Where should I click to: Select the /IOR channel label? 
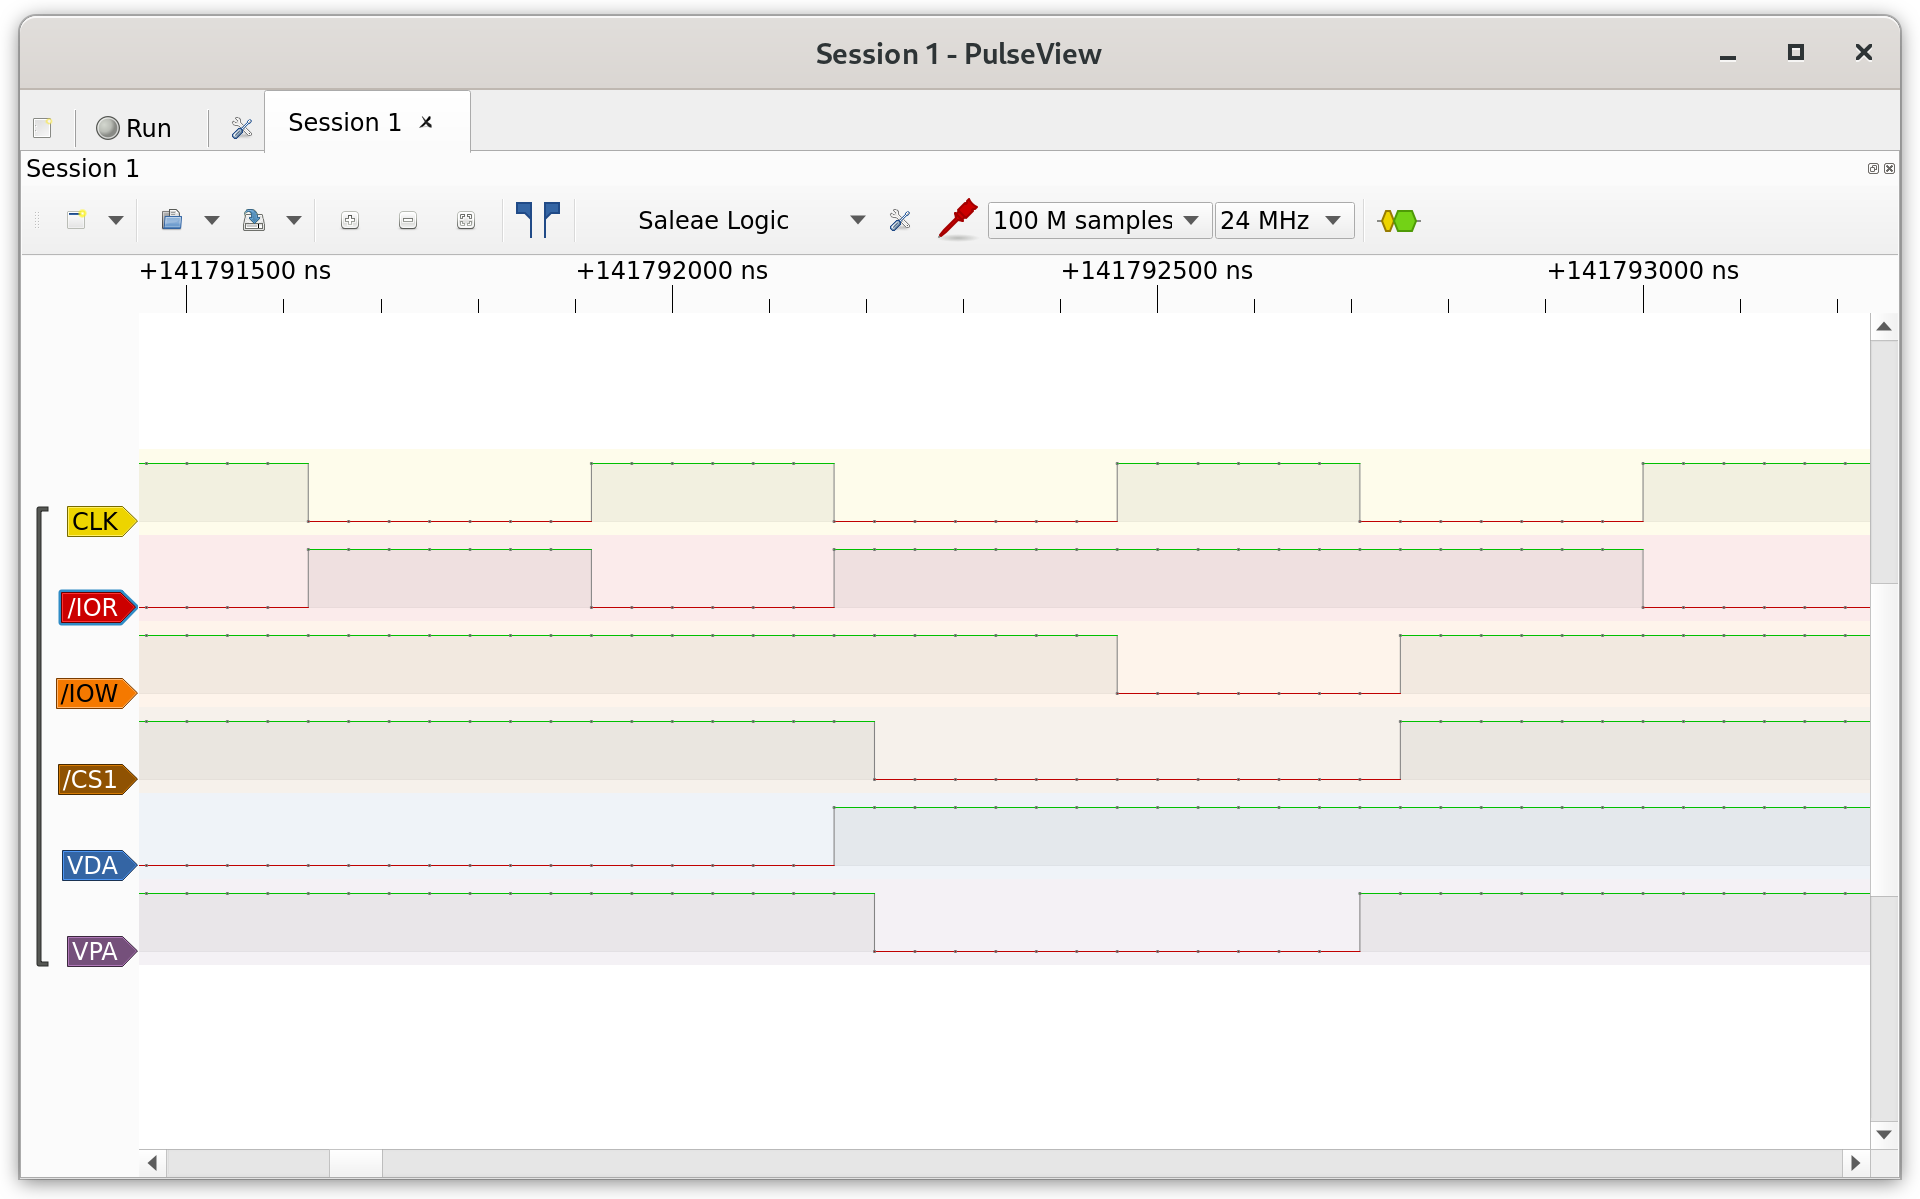(x=94, y=608)
